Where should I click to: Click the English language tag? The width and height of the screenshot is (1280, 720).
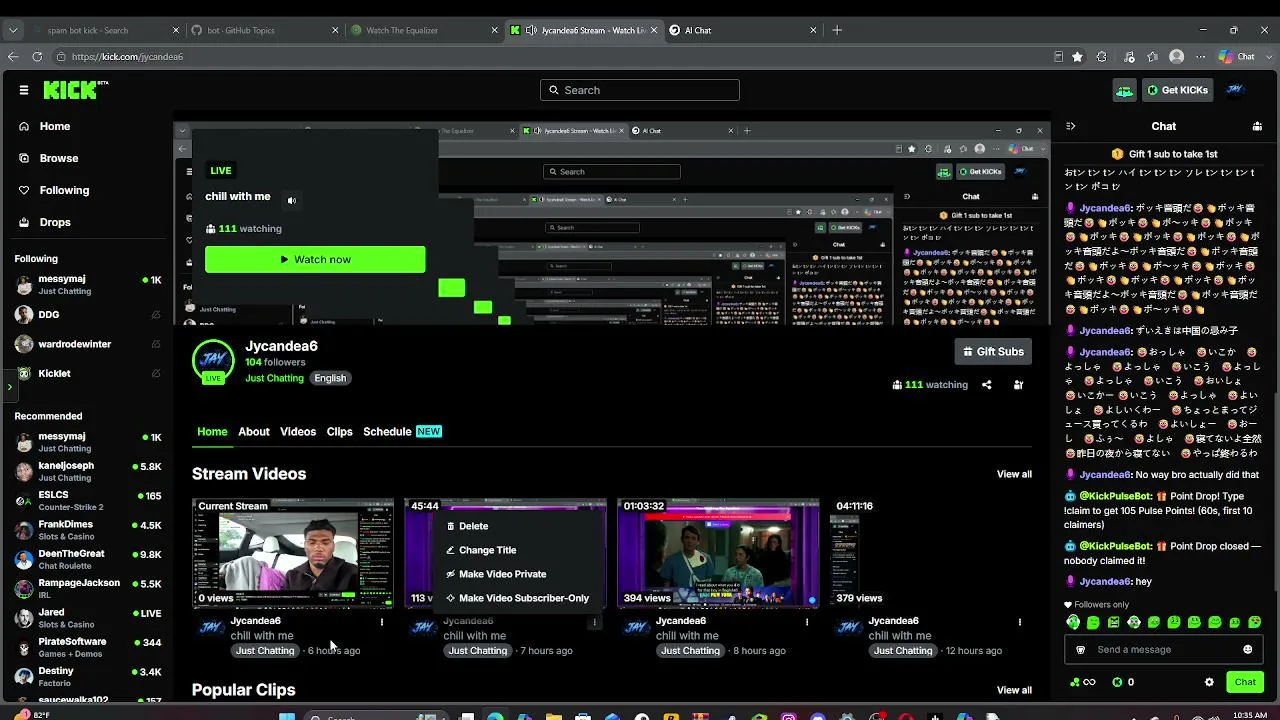[x=330, y=378]
